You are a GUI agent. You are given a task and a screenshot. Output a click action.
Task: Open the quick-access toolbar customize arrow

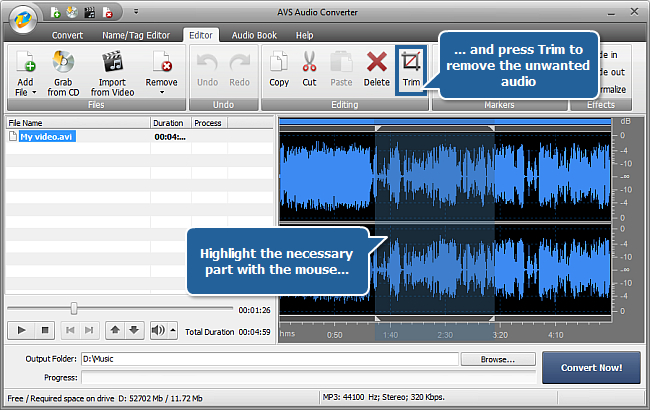click(136, 12)
